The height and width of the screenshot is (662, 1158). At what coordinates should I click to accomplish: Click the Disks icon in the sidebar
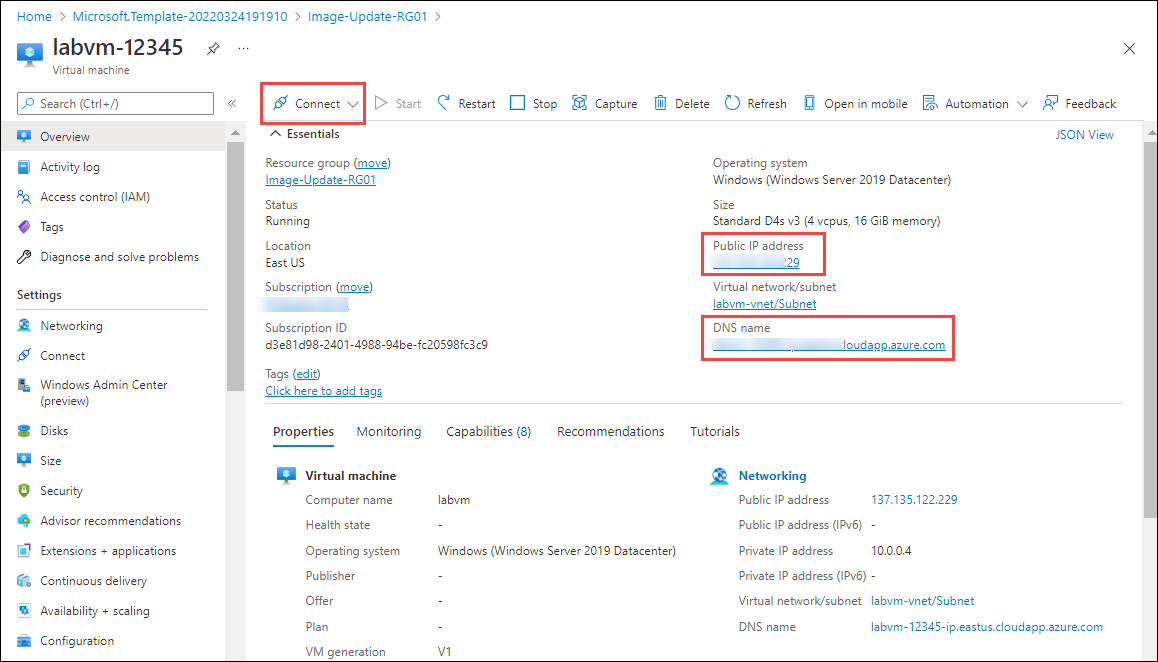24,431
